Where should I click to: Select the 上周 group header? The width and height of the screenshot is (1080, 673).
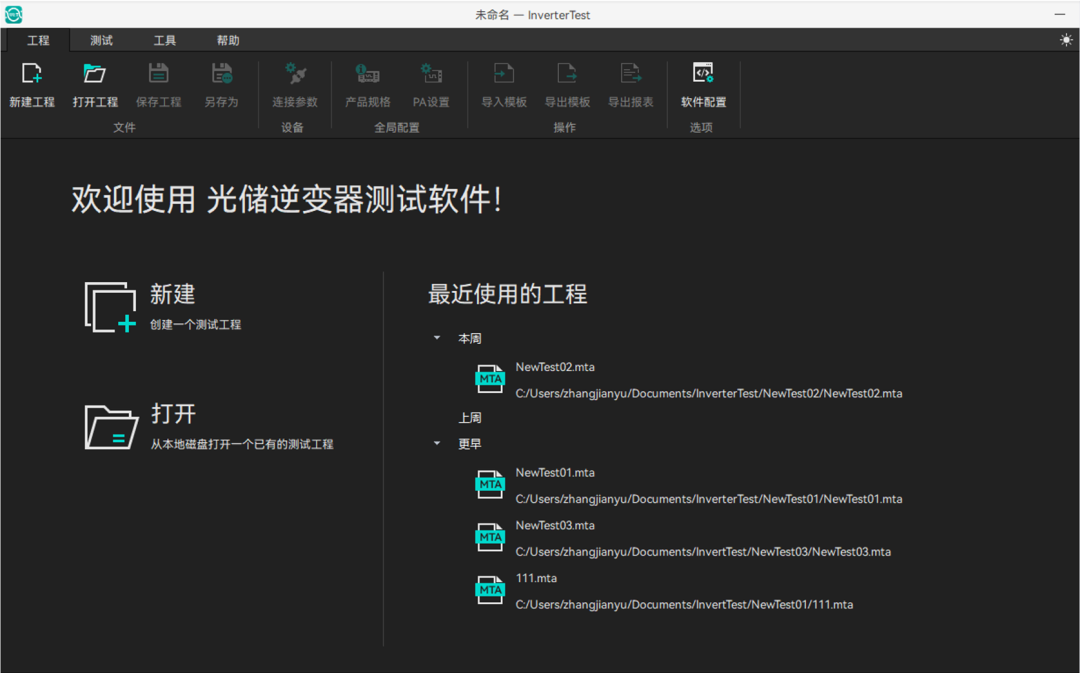coord(470,418)
